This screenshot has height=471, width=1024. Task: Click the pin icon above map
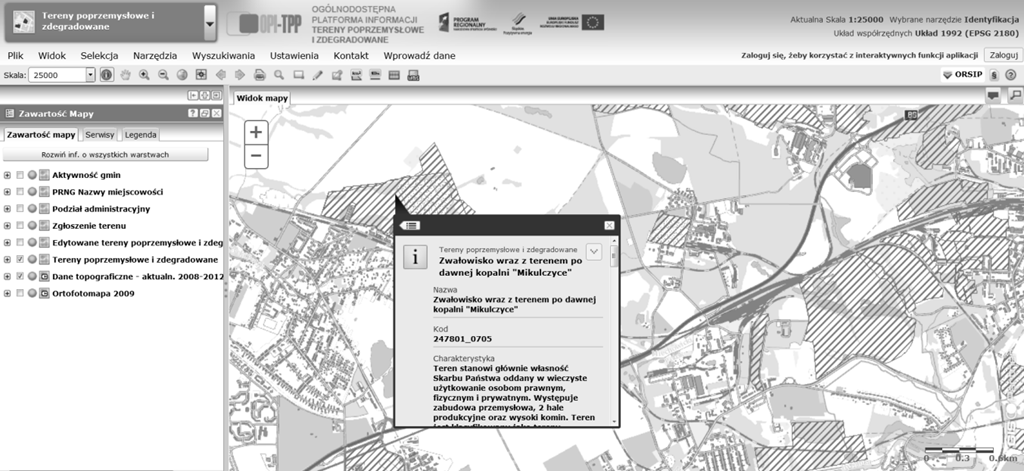pos(1015,95)
